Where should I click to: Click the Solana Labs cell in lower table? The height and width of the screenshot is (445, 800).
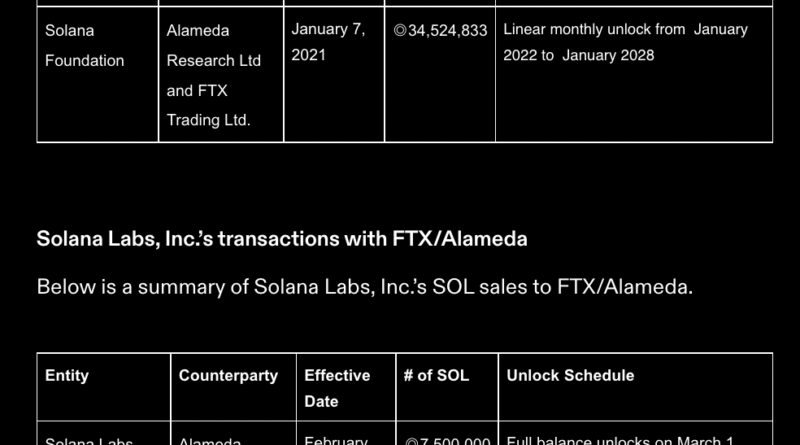coord(88,440)
